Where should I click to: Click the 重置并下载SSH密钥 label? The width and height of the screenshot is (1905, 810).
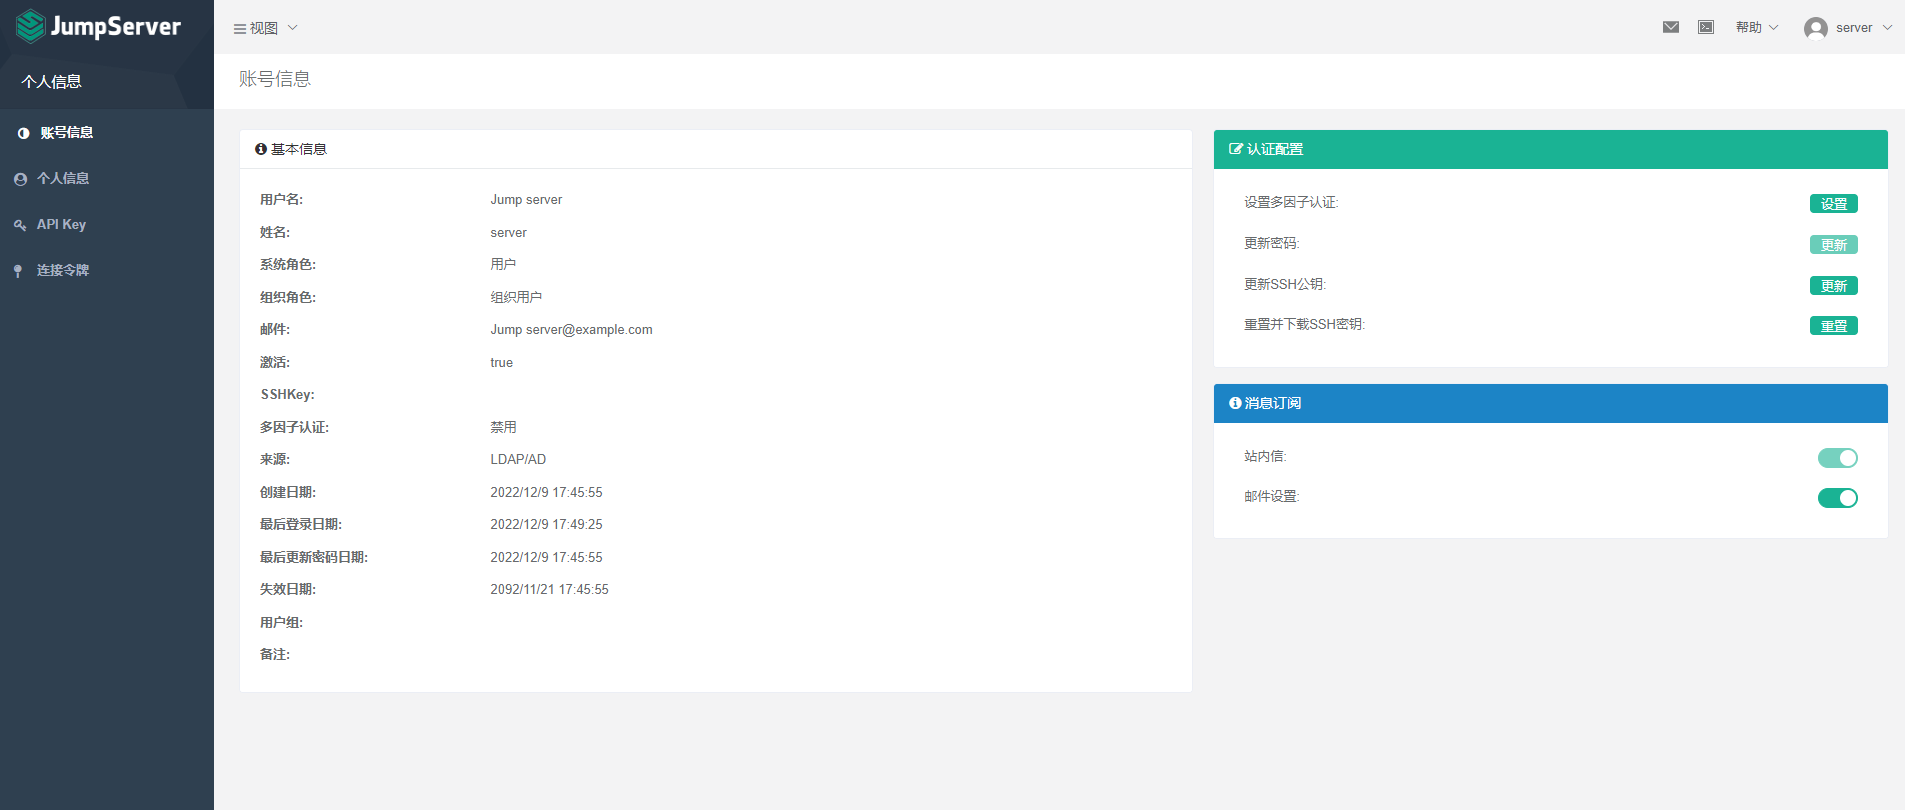point(1304,325)
